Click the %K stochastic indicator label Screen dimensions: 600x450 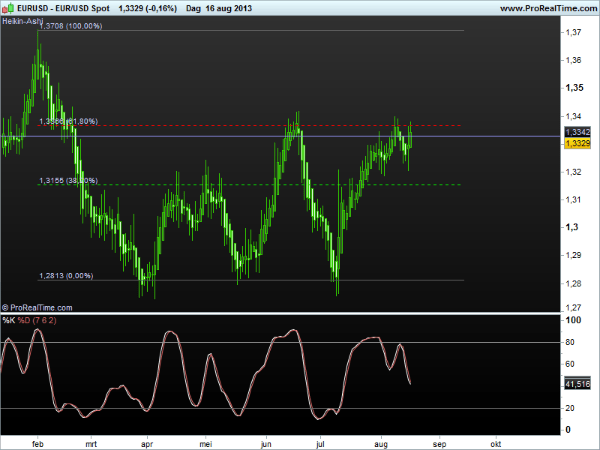pyautogui.click(x=8, y=320)
